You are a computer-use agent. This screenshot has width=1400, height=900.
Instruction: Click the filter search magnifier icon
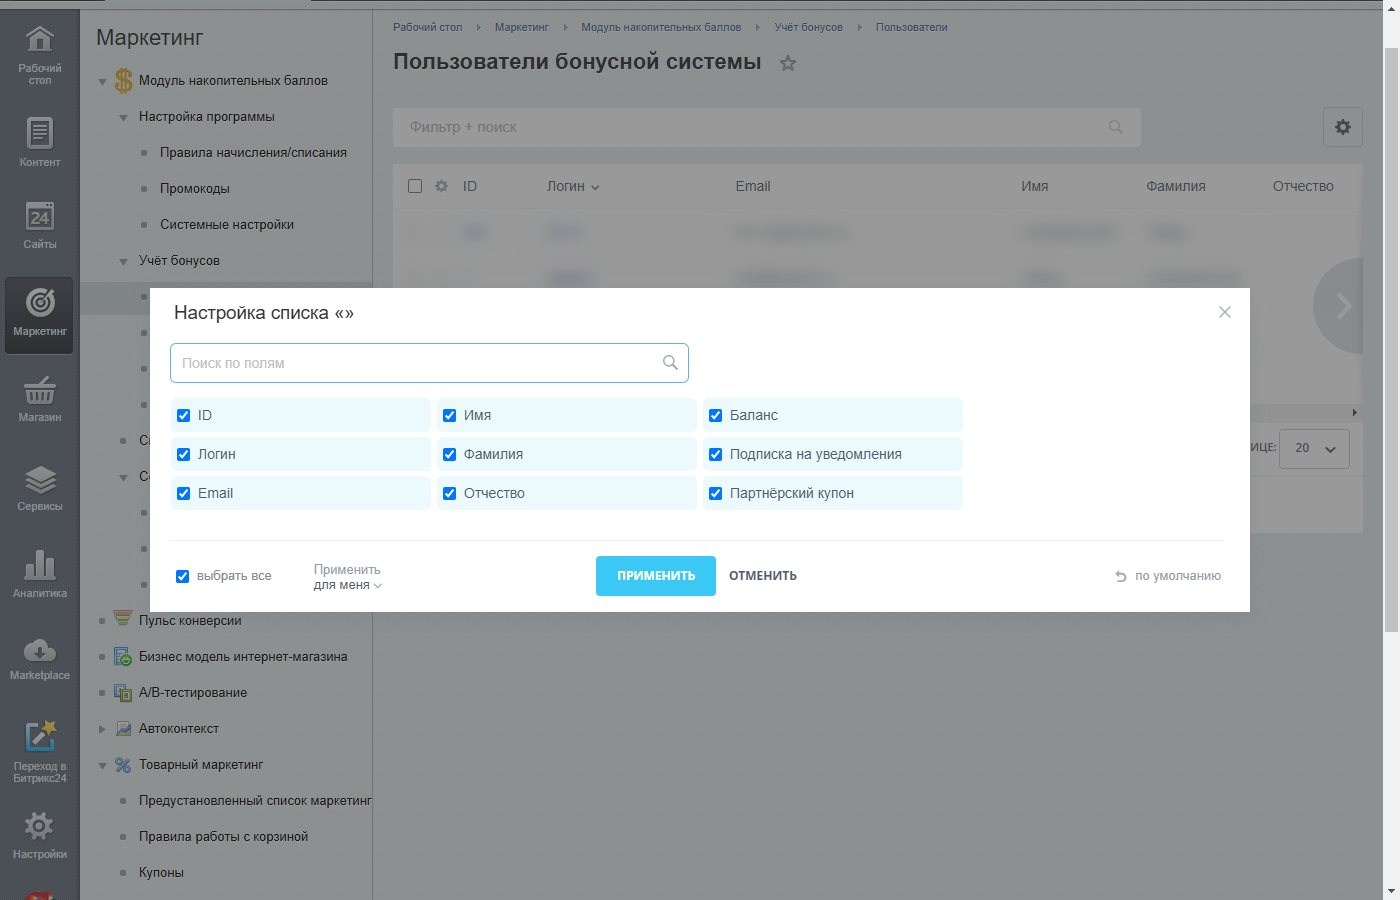[1116, 127]
